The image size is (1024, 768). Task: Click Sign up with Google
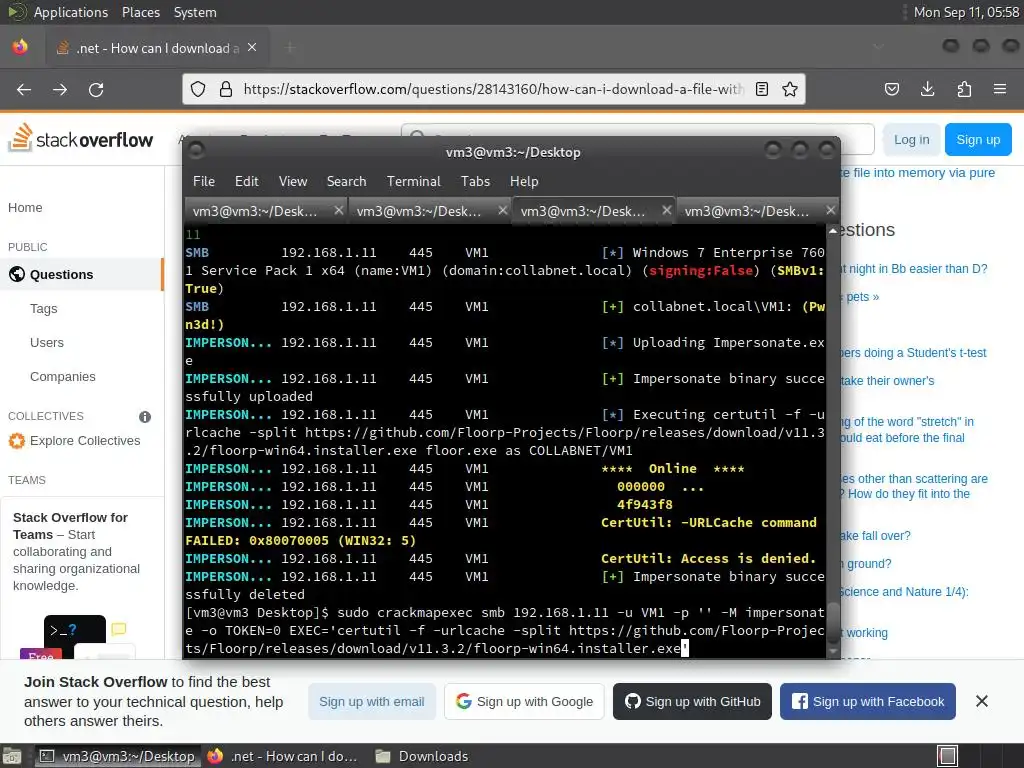point(524,701)
